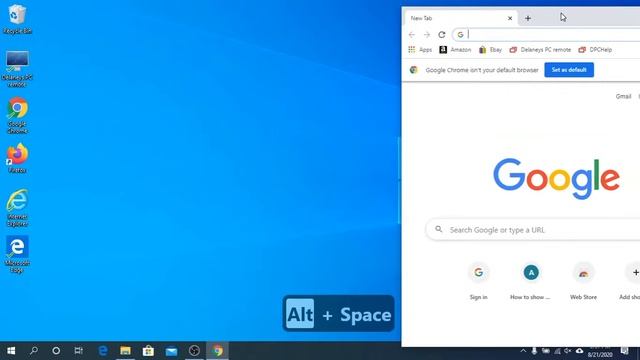Open the Action Center notifications icon
Screen dimensions: 640x360
[x=624, y=351]
